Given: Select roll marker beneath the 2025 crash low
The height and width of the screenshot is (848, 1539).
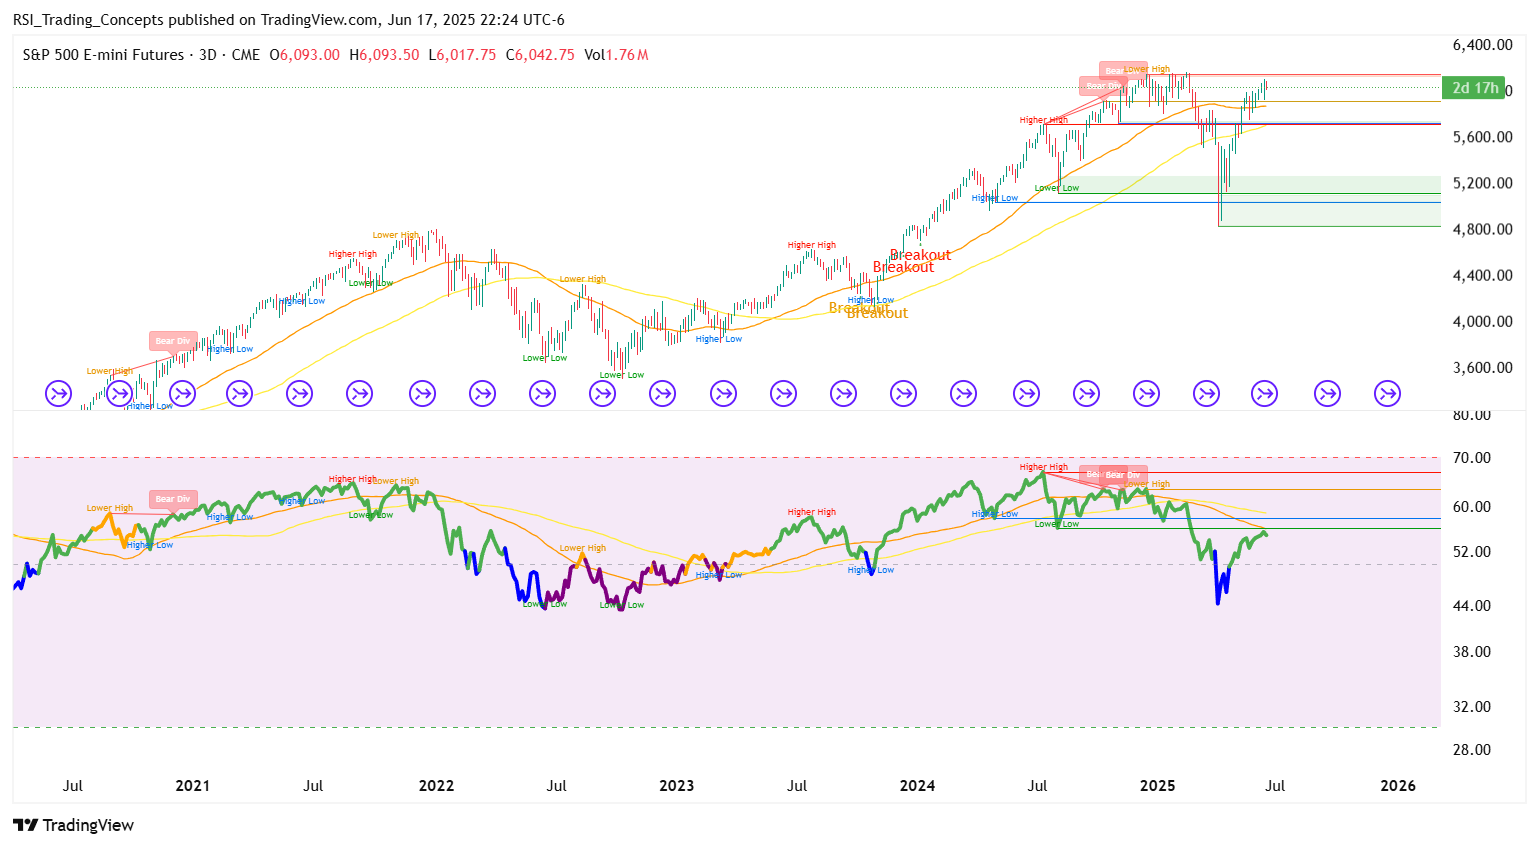Looking at the screenshot, I should tap(1207, 394).
